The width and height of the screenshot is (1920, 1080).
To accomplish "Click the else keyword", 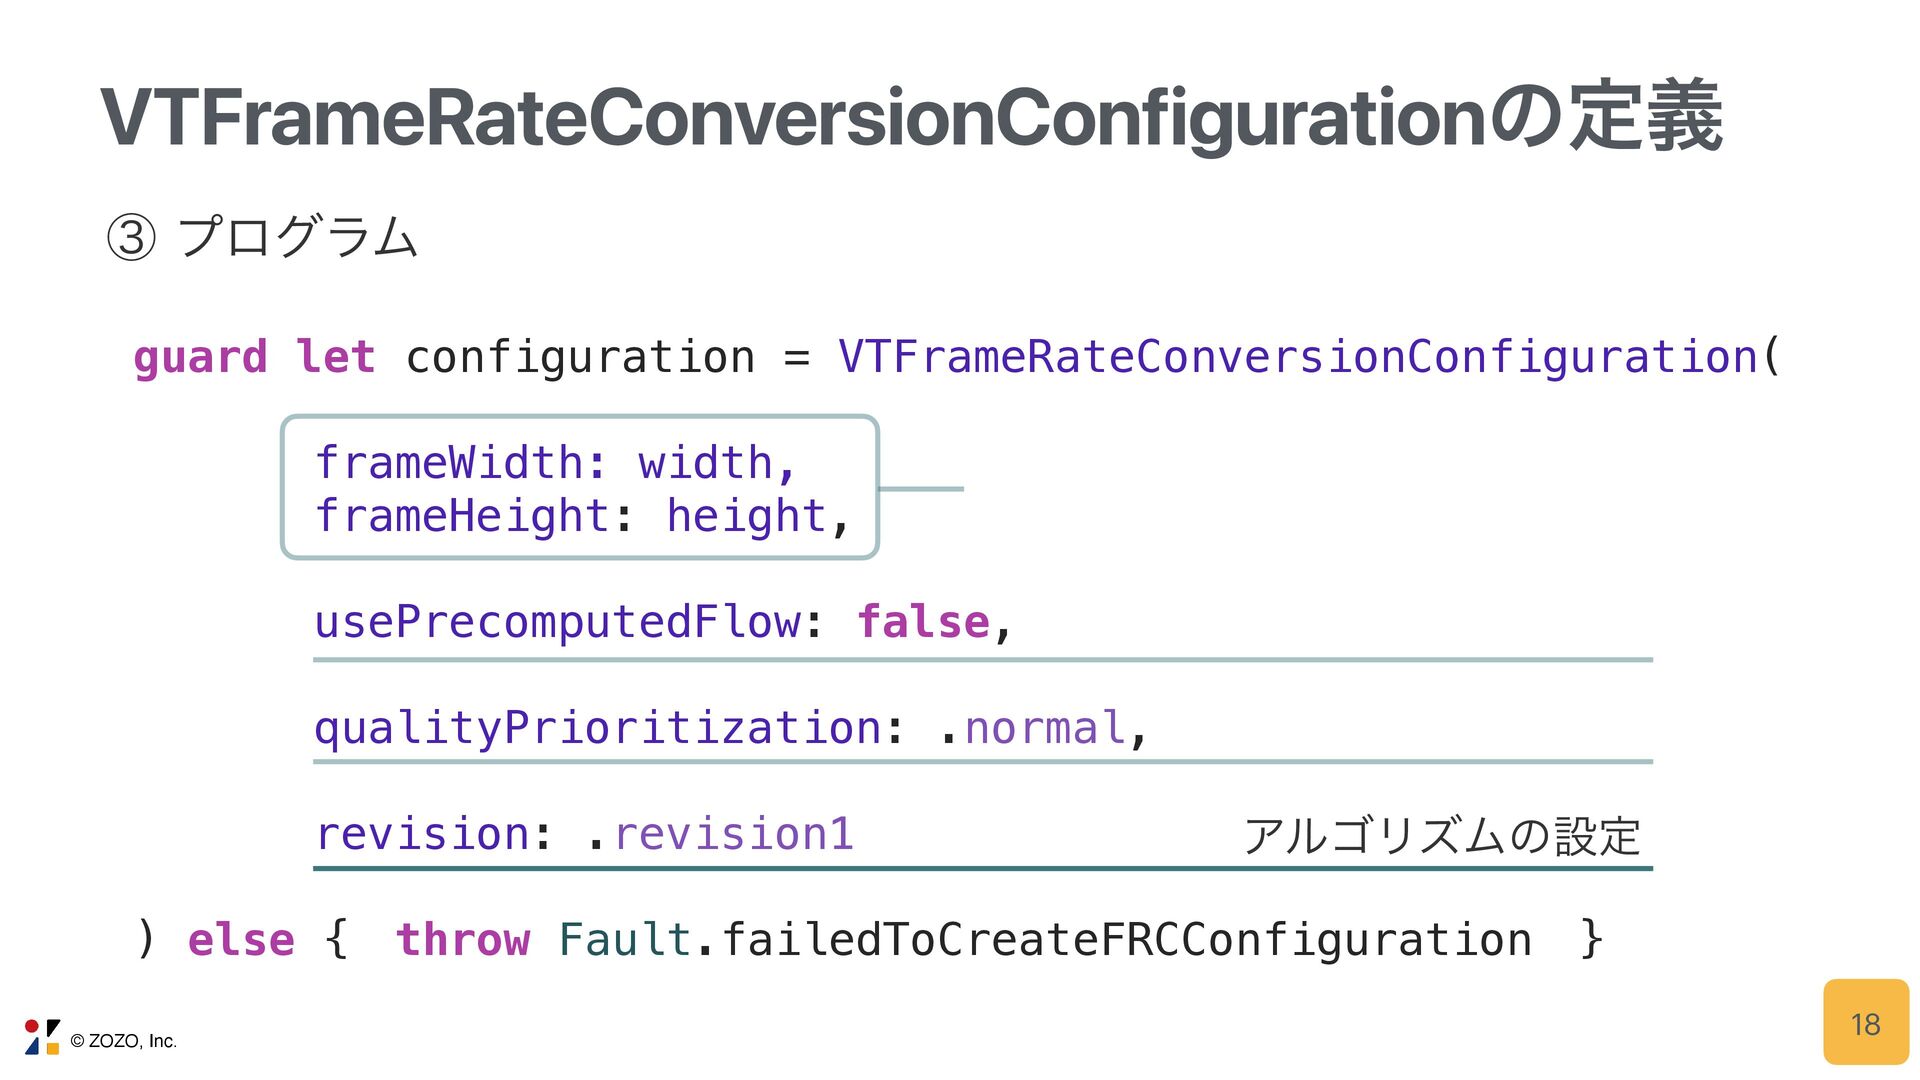I will point(241,940).
